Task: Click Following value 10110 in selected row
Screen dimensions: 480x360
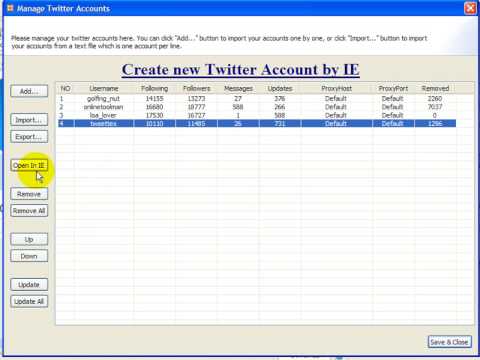Action: (x=154, y=124)
